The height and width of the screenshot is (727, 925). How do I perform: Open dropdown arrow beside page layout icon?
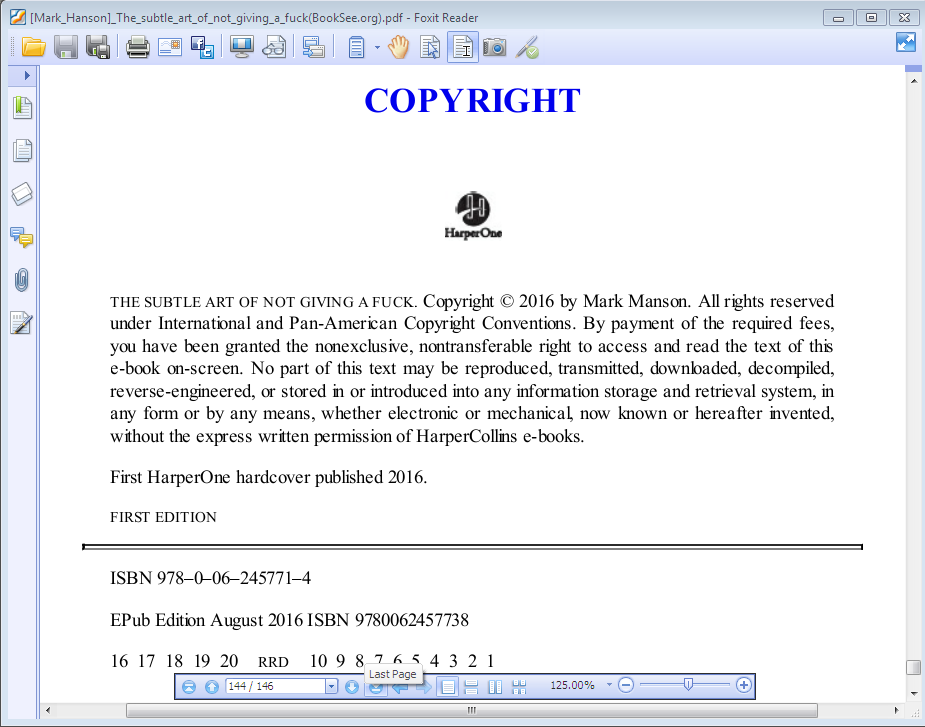coord(377,47)
